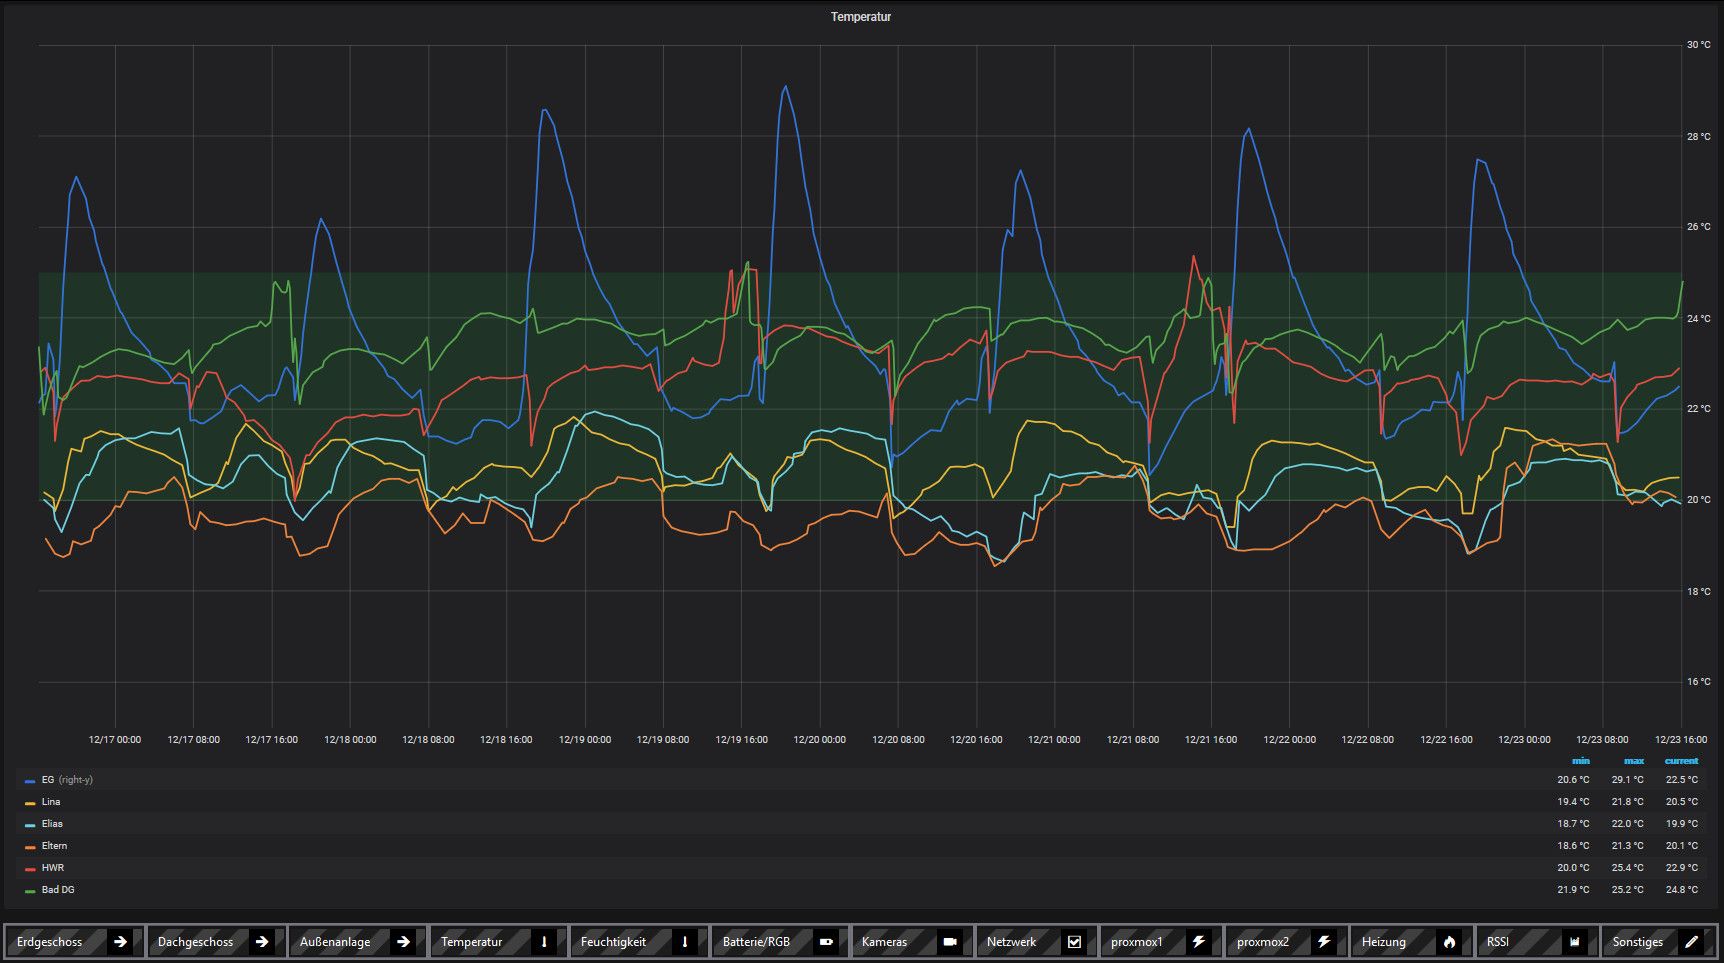Click the arrow icon on the Dachgeschoss button
The image size is (1724, 963).
[261, 942]
